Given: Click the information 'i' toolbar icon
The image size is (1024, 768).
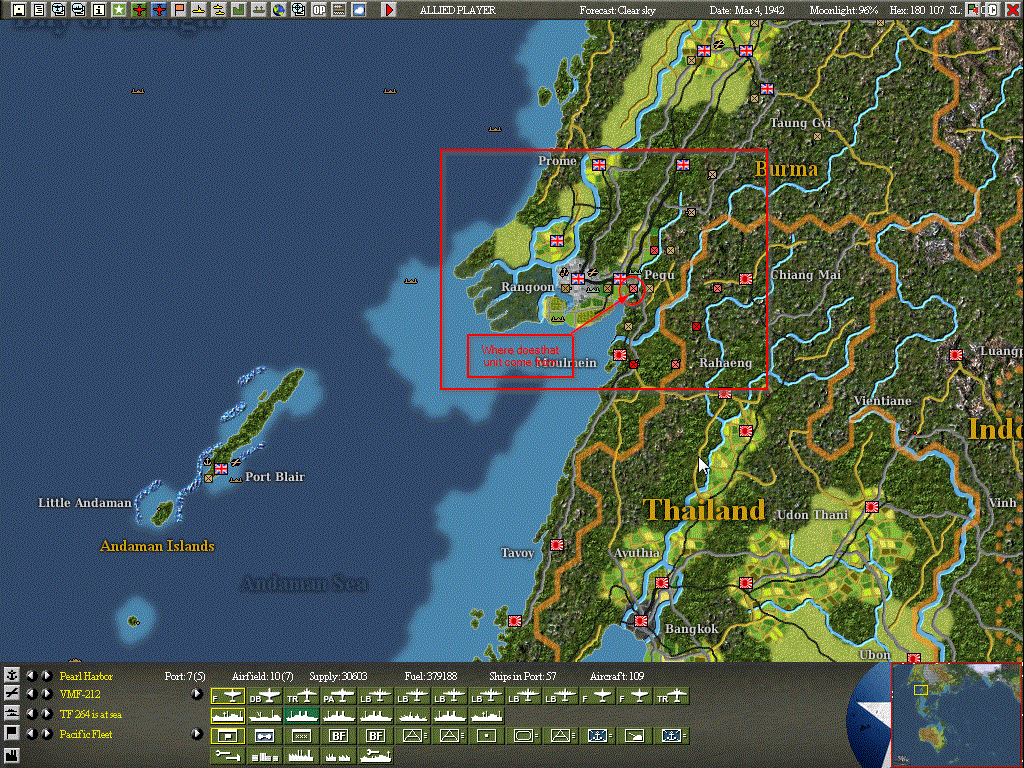Looking at the screenshot, I should [99, 10].
